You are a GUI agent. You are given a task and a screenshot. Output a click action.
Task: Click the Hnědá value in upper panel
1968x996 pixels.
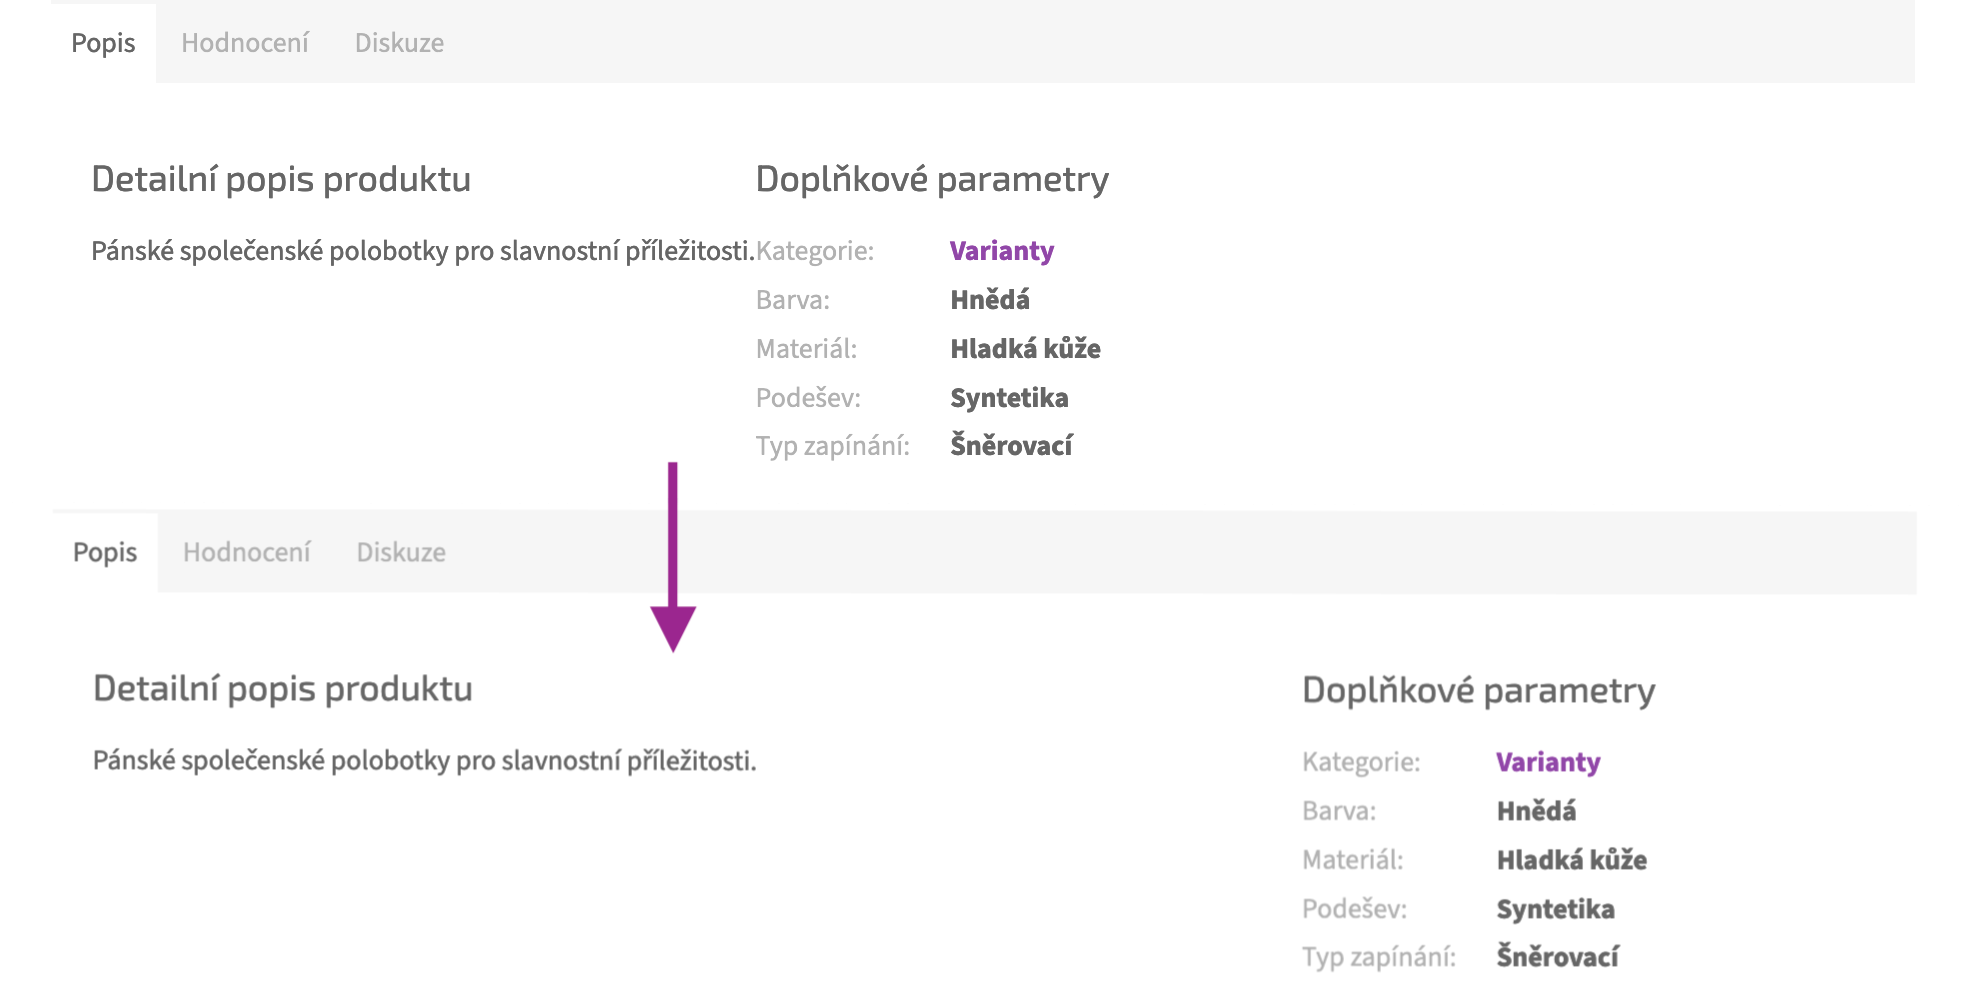(x=990, y=300)
